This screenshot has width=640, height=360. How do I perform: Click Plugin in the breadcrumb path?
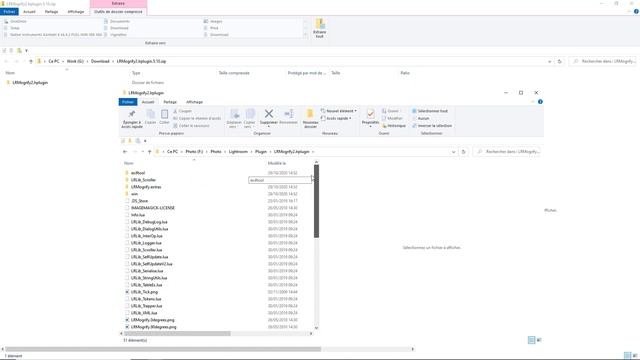tap(260, 152)
